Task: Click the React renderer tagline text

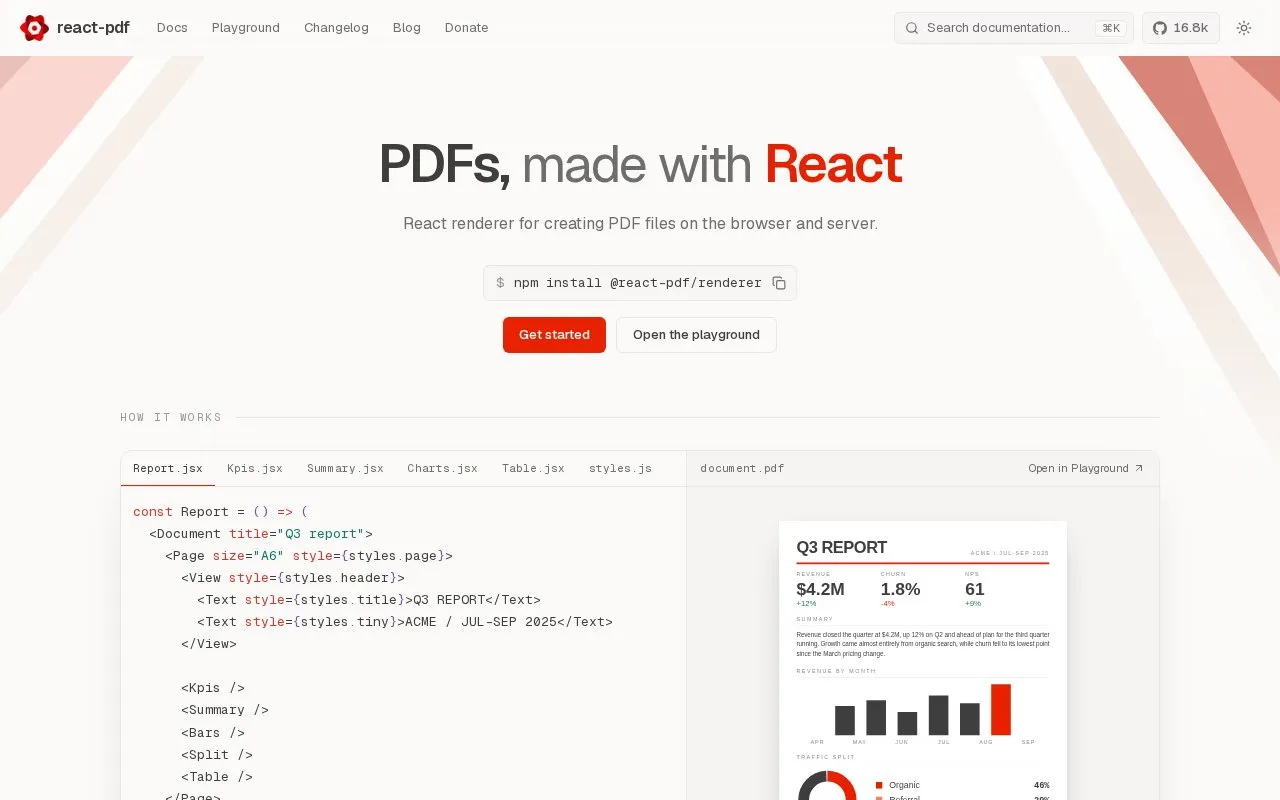Action: 640,223
